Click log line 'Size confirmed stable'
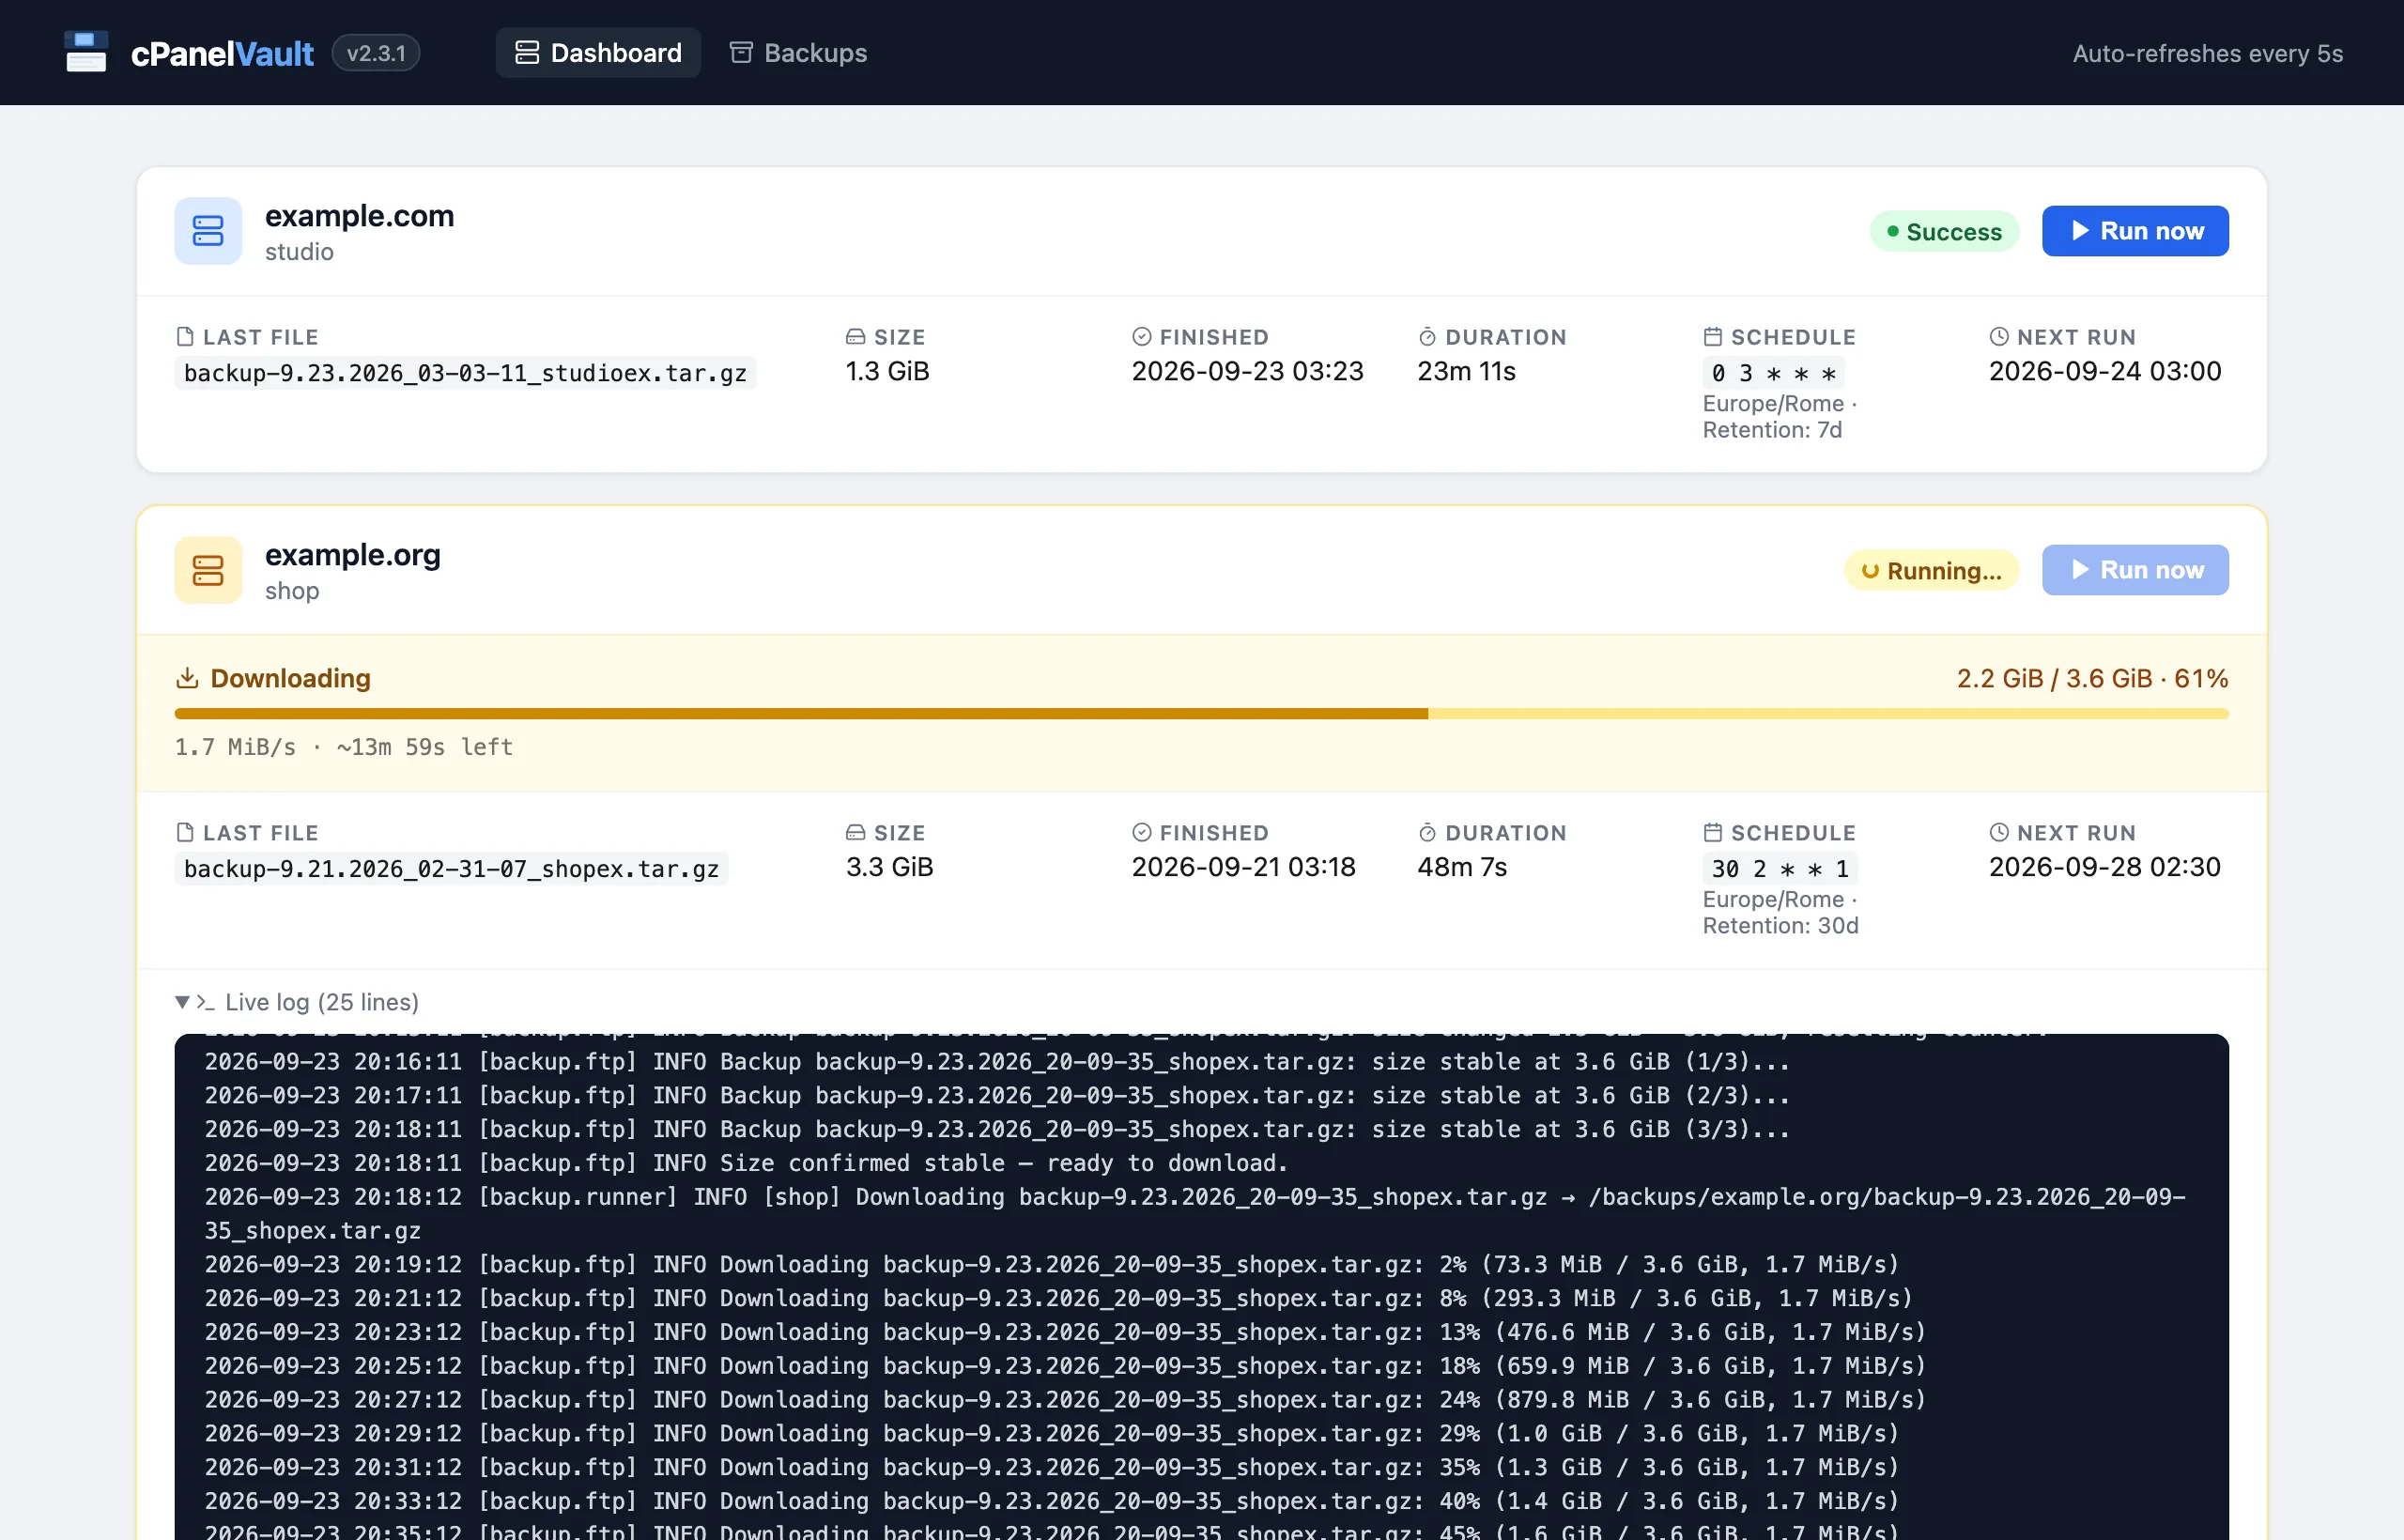Screen dimensions: 2404x1540 point(746,1163)
